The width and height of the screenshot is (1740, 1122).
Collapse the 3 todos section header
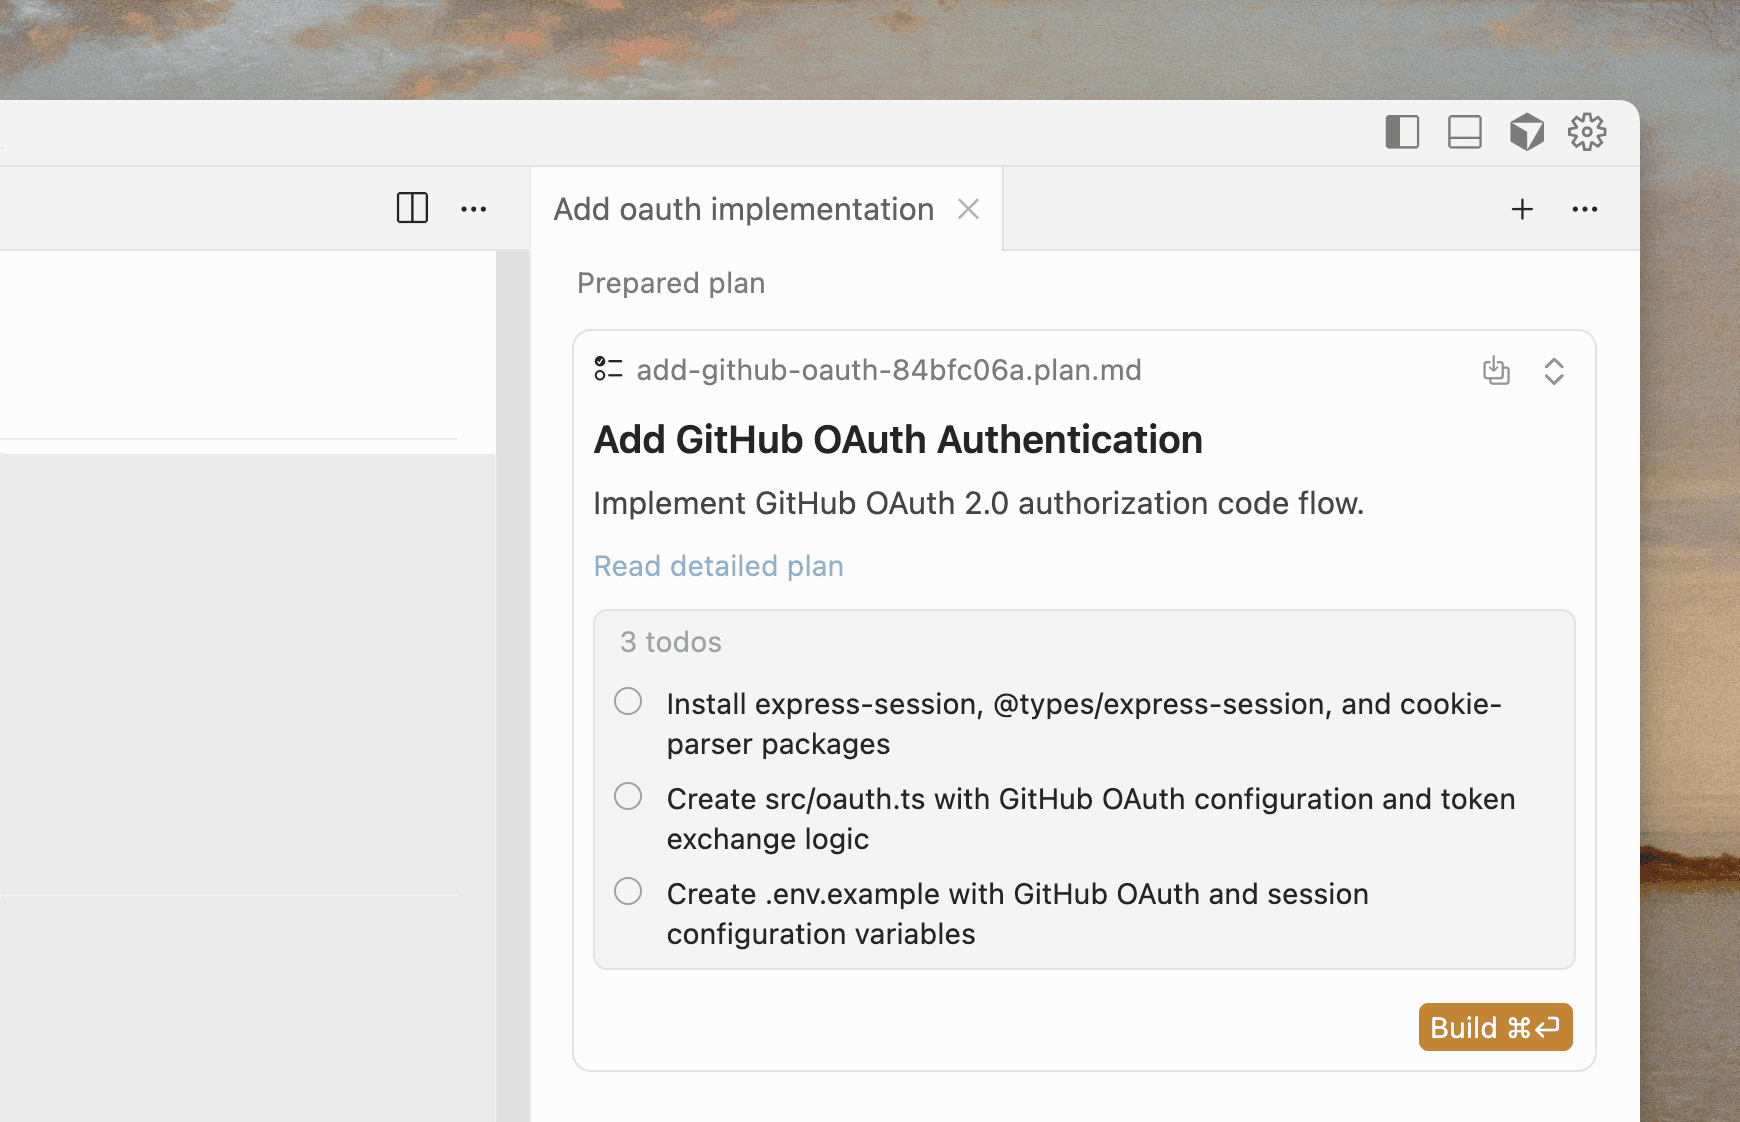pos(670,642)
